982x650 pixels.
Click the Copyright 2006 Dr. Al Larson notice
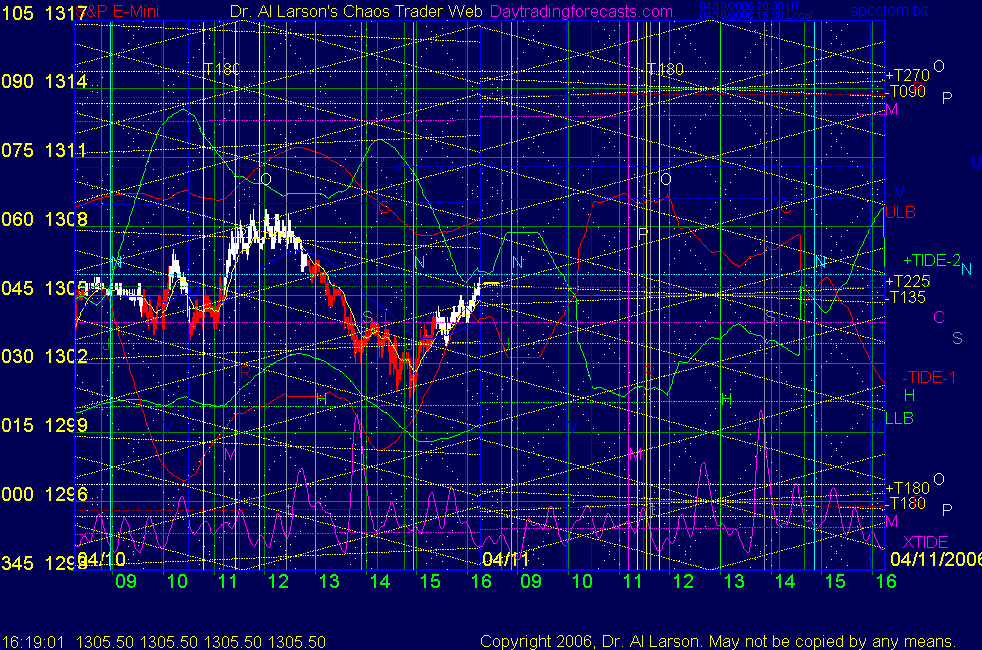(x=718, y=641)
